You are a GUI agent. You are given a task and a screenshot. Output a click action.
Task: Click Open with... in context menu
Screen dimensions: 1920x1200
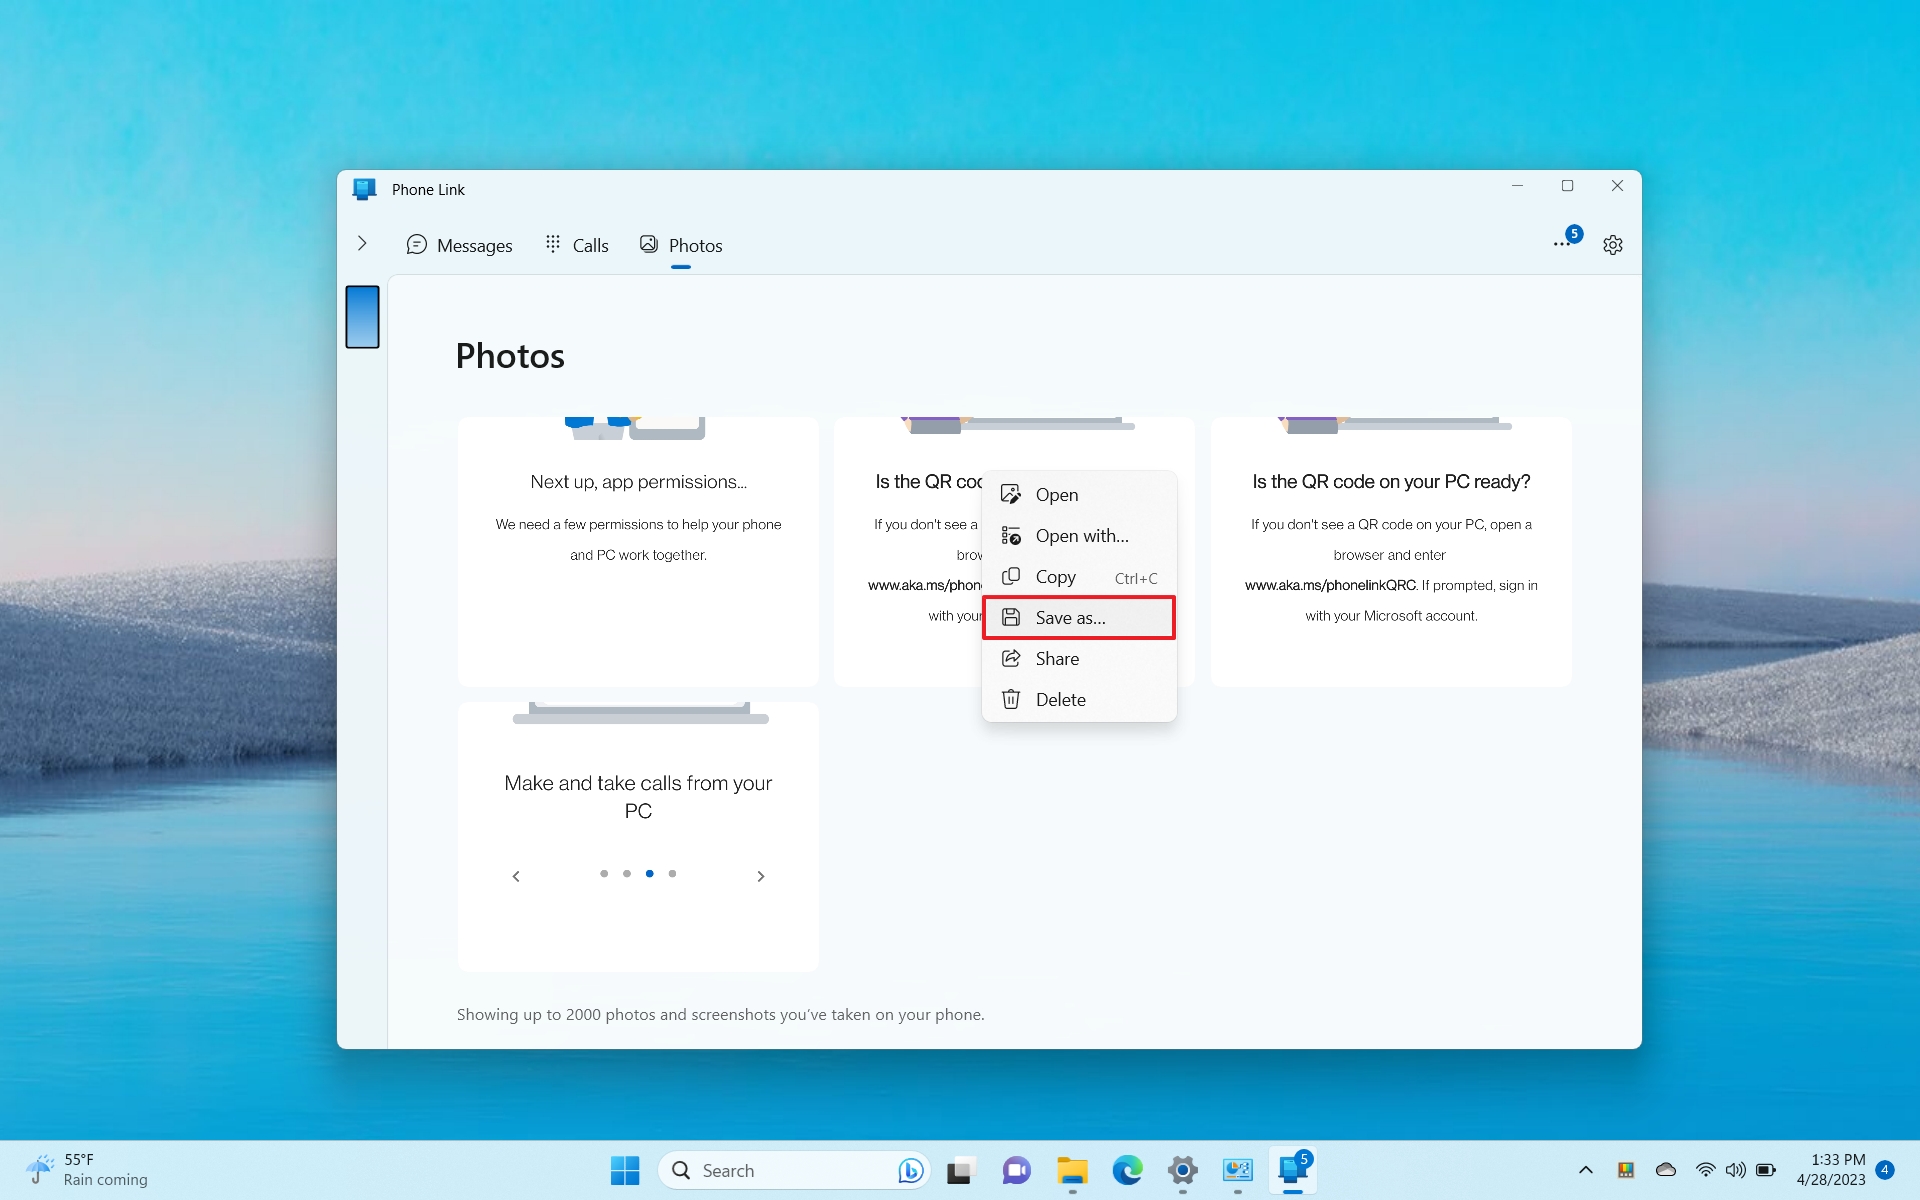coord(1080,535)
